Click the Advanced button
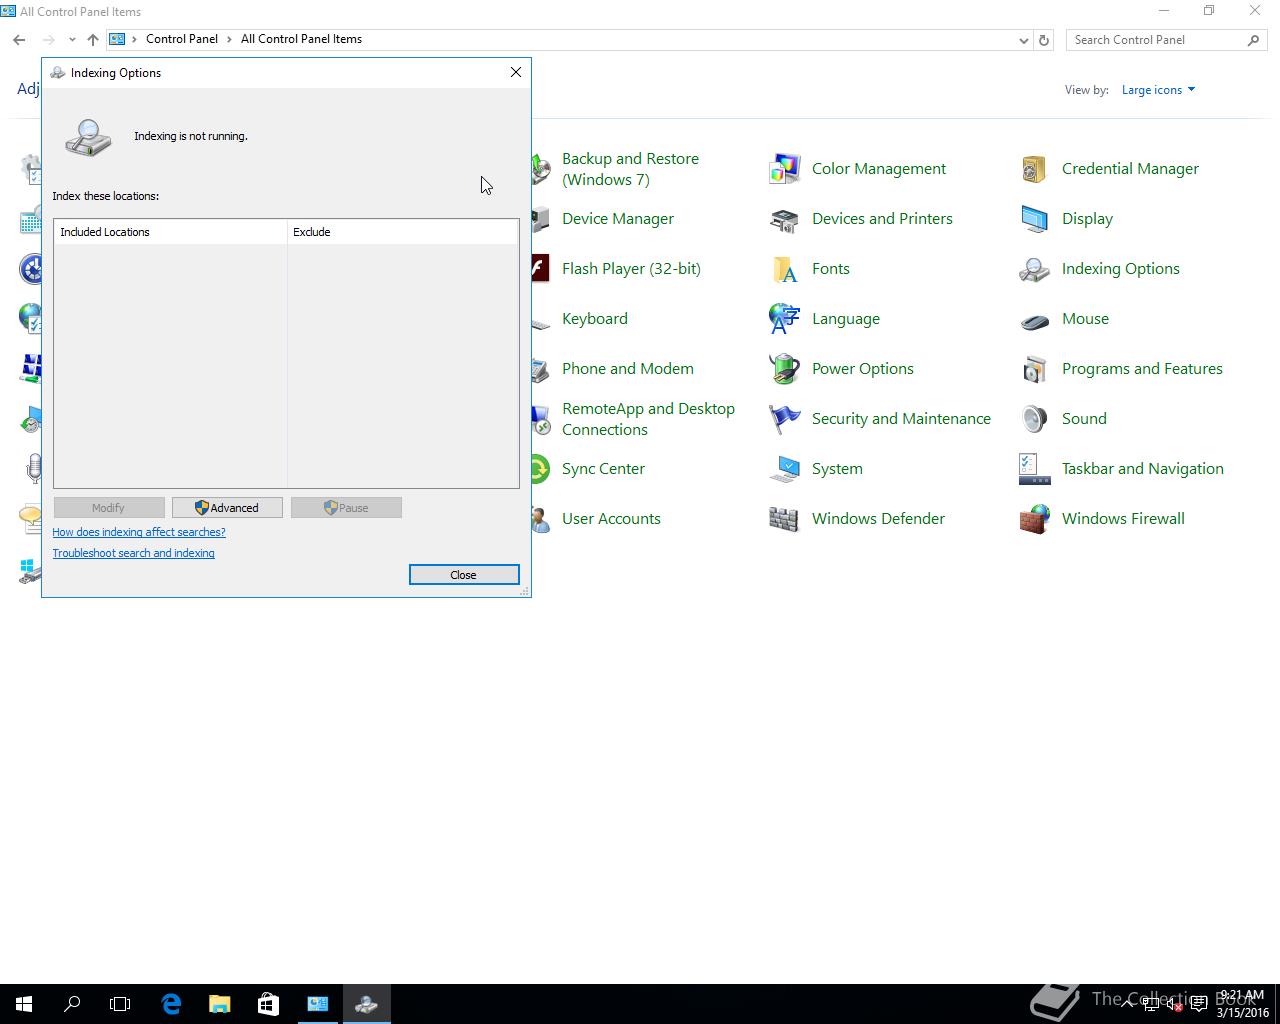The width and height of the screenshot is (1280, 1024). click(227, 508)
